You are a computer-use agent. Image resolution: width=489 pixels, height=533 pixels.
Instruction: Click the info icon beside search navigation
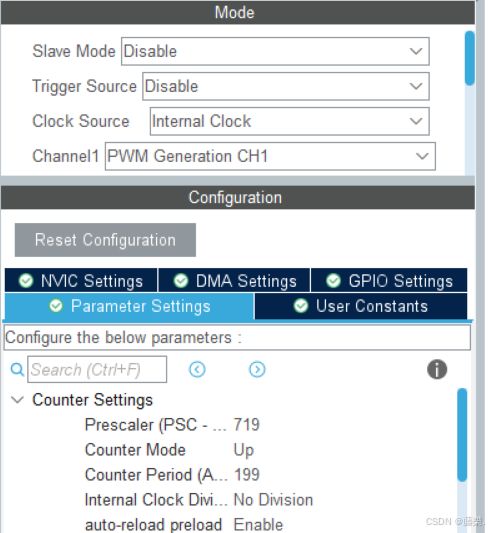pos(437,369)
